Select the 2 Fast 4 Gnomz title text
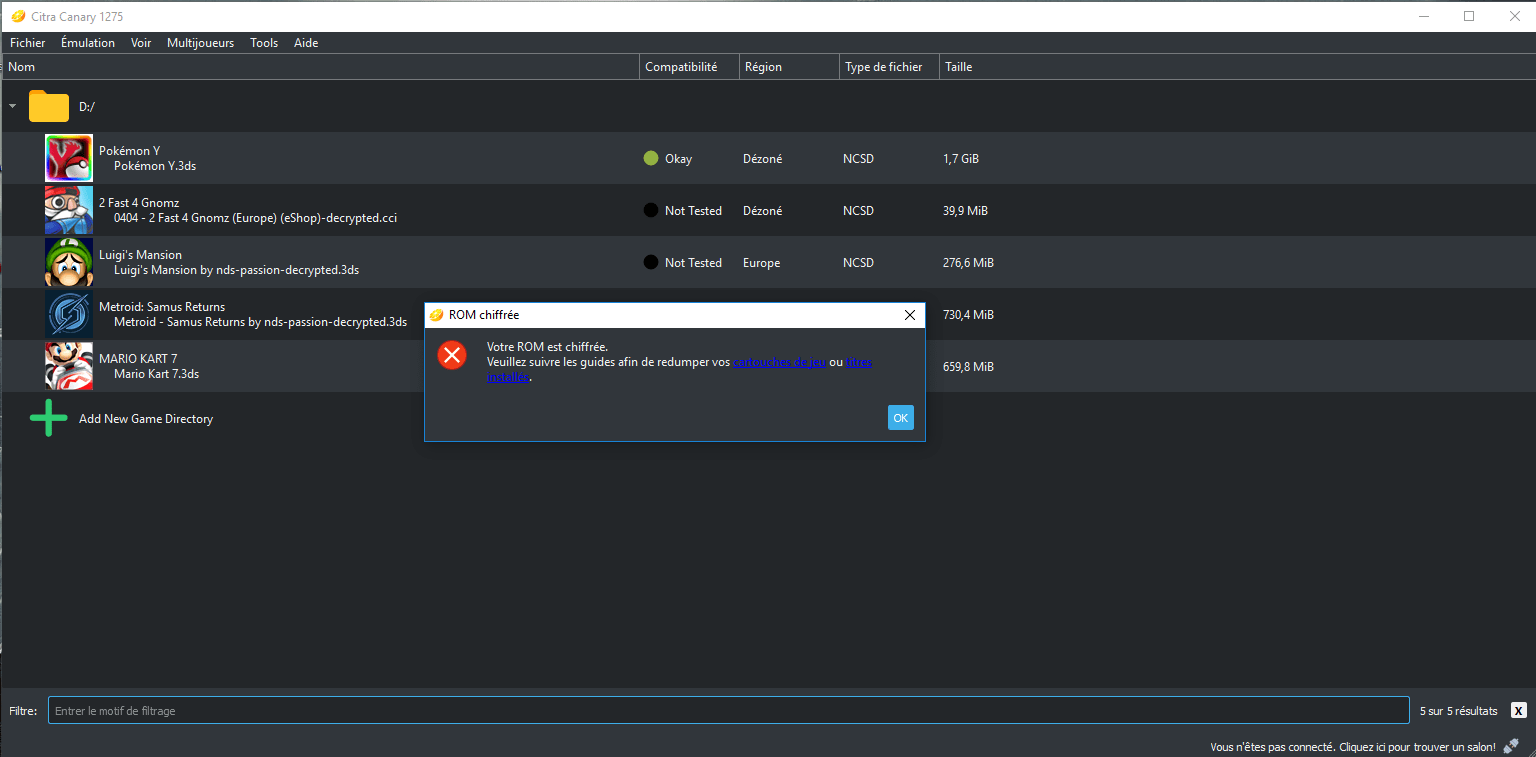This screenshot has width=1536, height=757. coord(139,203)
